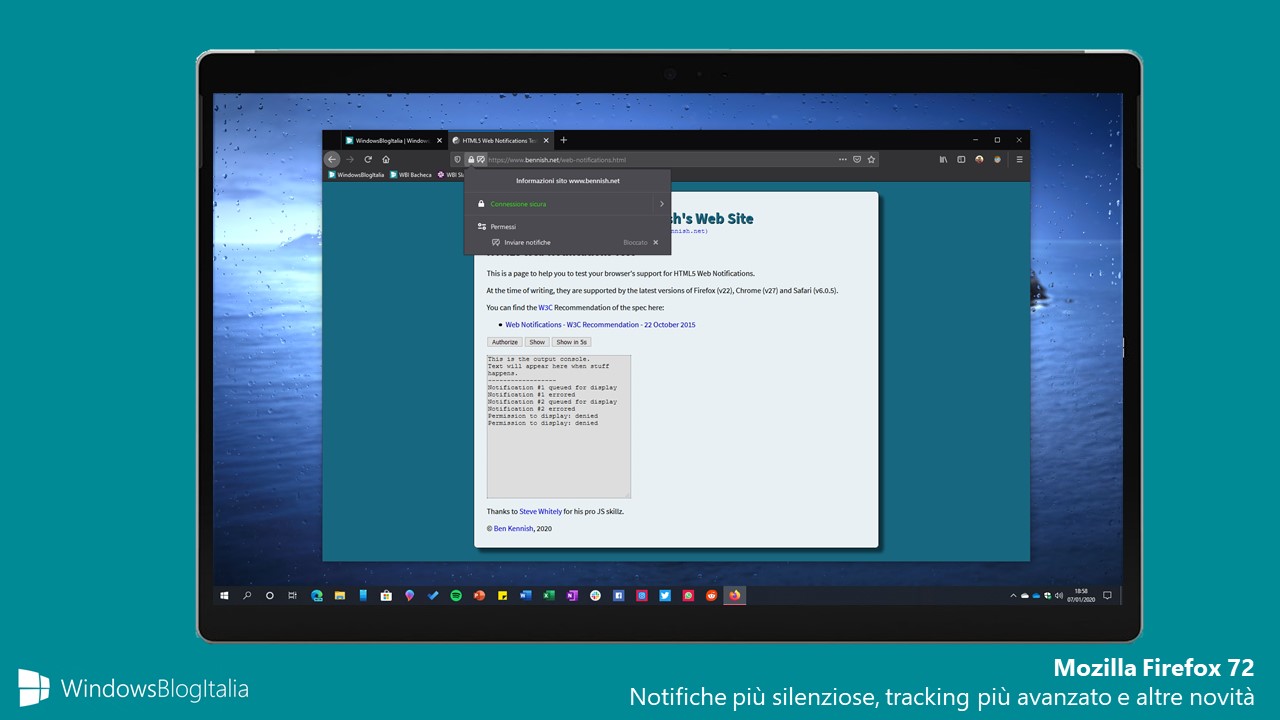Image resolution: width=1280 pixels, height=720 pixels.
Task: Save page to Pocket
Action: (x=857, y=159)
